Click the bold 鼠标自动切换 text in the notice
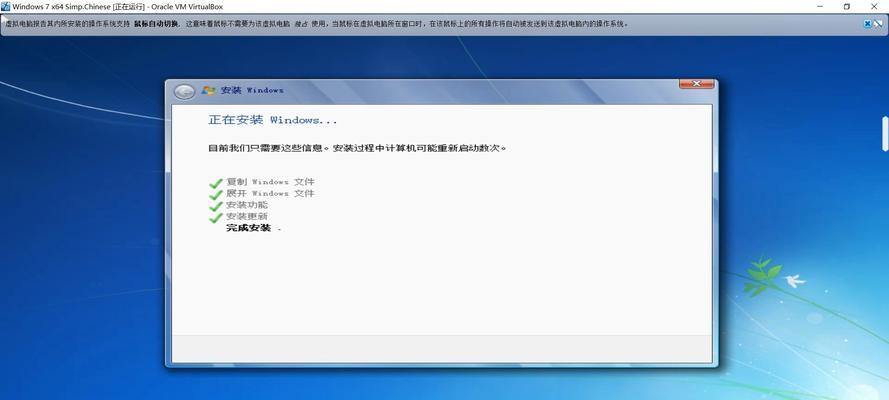This screenshot has width=889, height=400. click(156, 24)
